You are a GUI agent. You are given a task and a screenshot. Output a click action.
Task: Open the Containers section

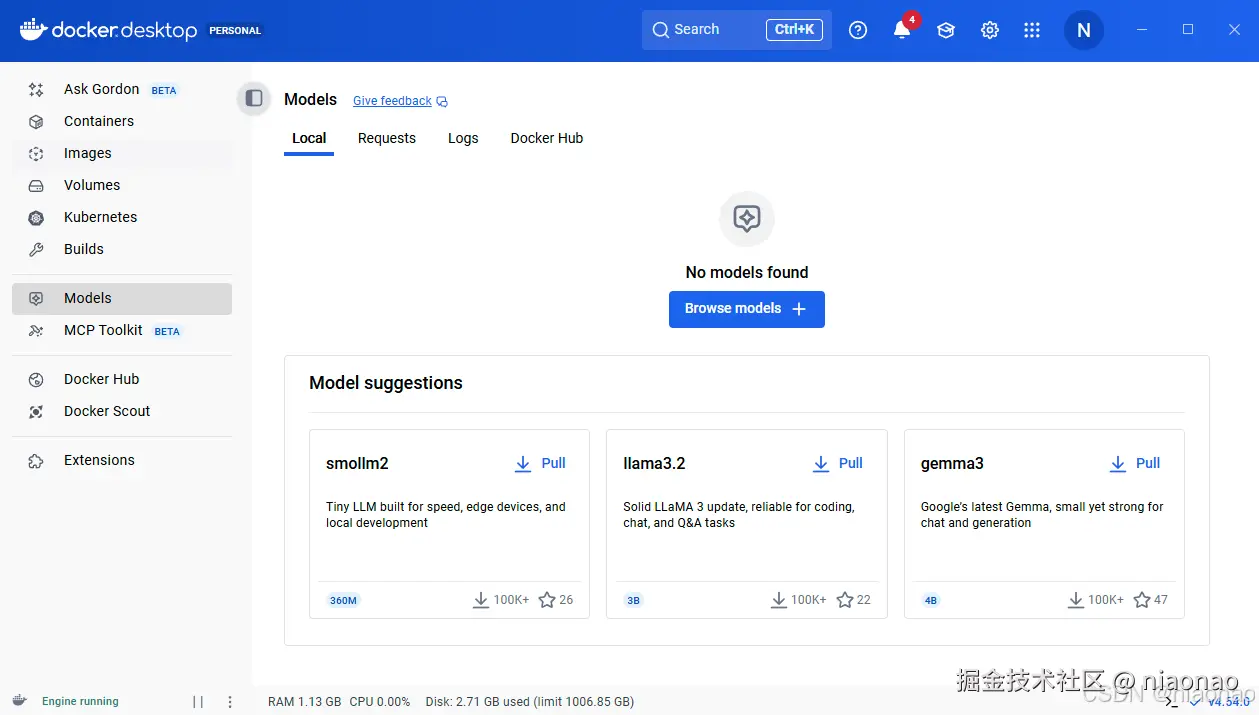[122, 121]
